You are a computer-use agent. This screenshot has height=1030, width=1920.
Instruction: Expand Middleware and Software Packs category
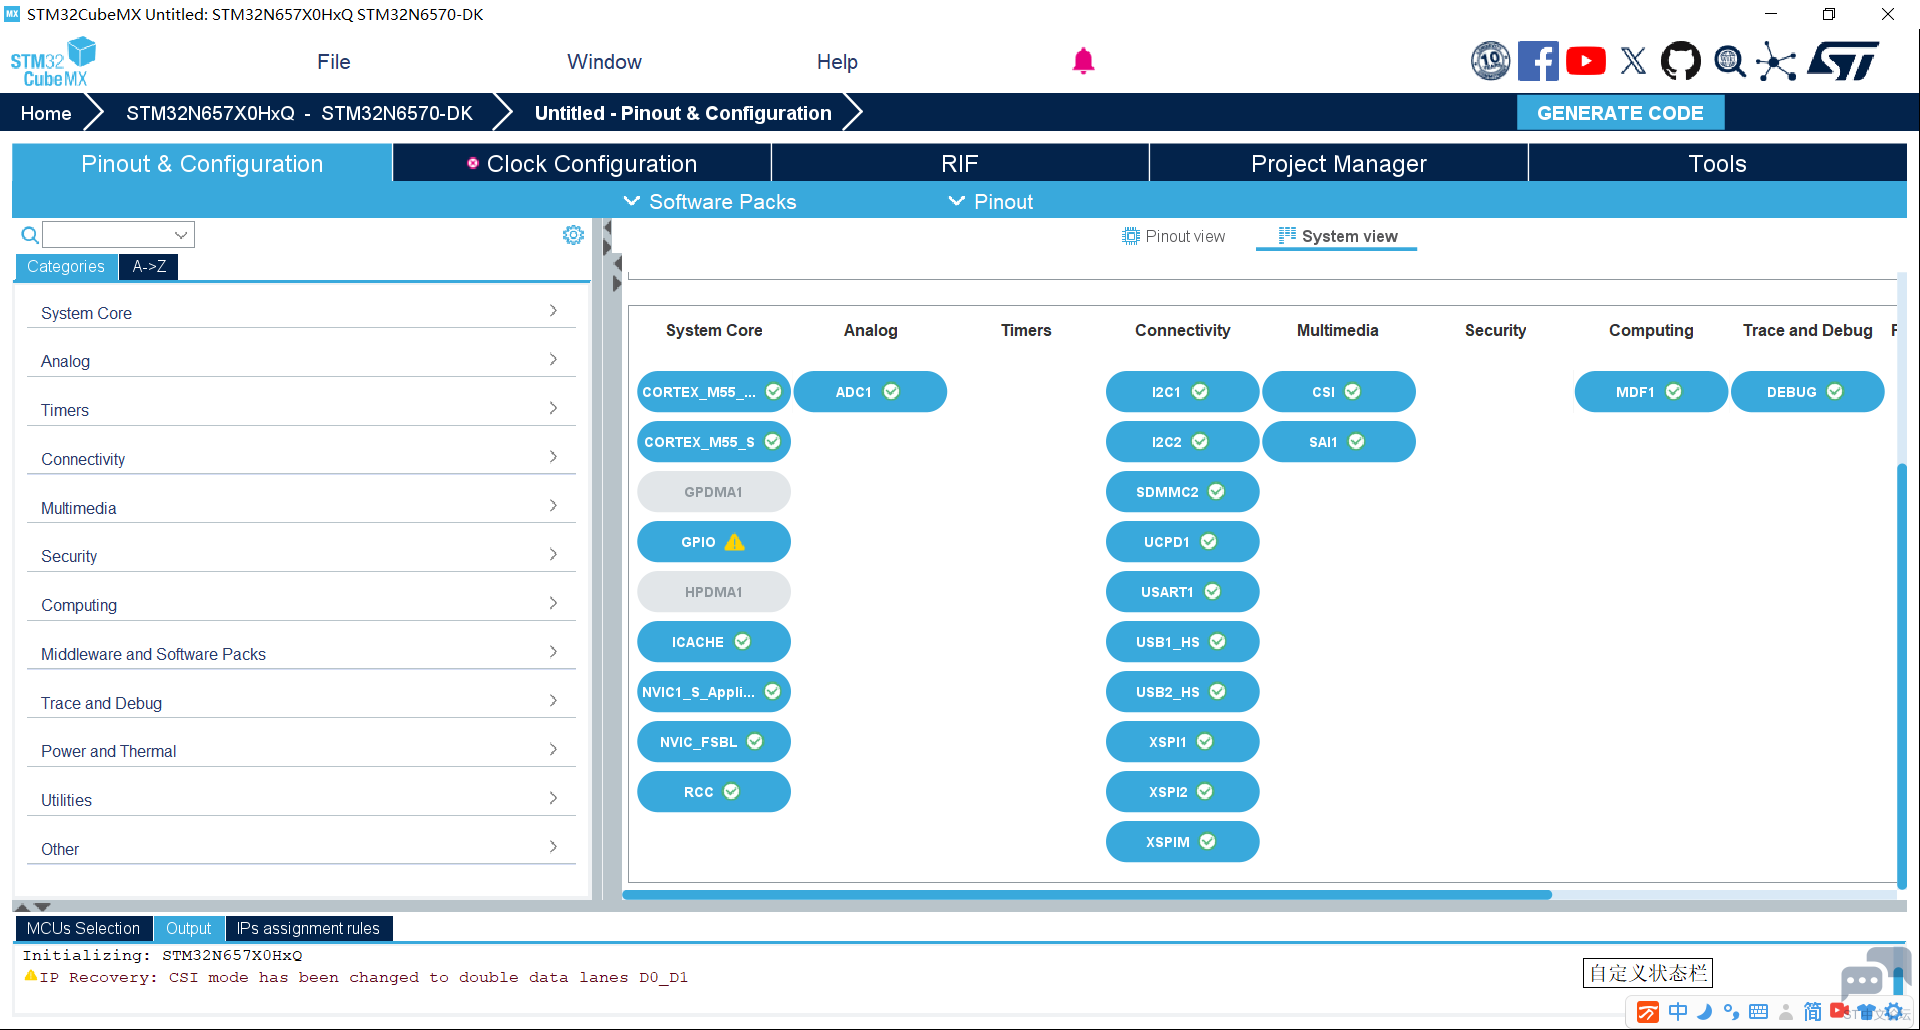tap(301, 654)
